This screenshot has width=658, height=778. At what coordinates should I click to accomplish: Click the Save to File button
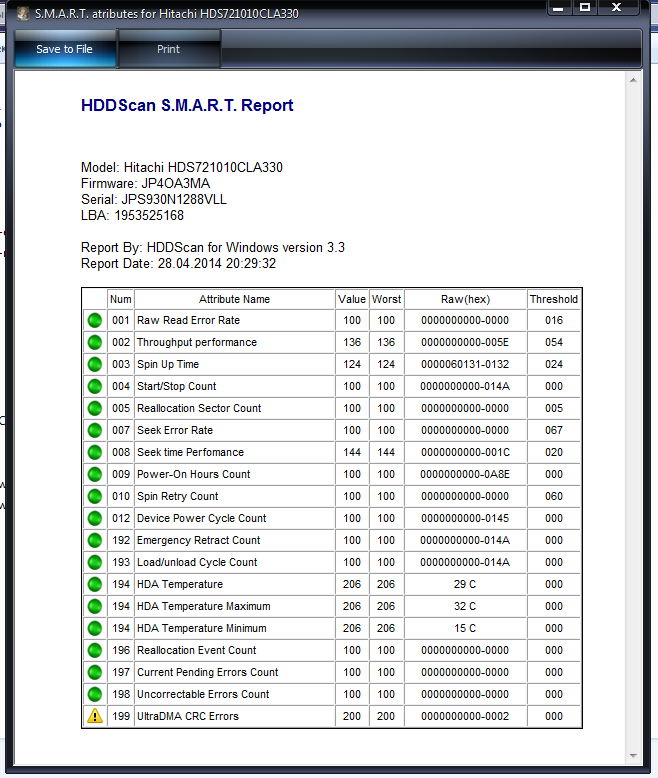click(x=65, y=49)
